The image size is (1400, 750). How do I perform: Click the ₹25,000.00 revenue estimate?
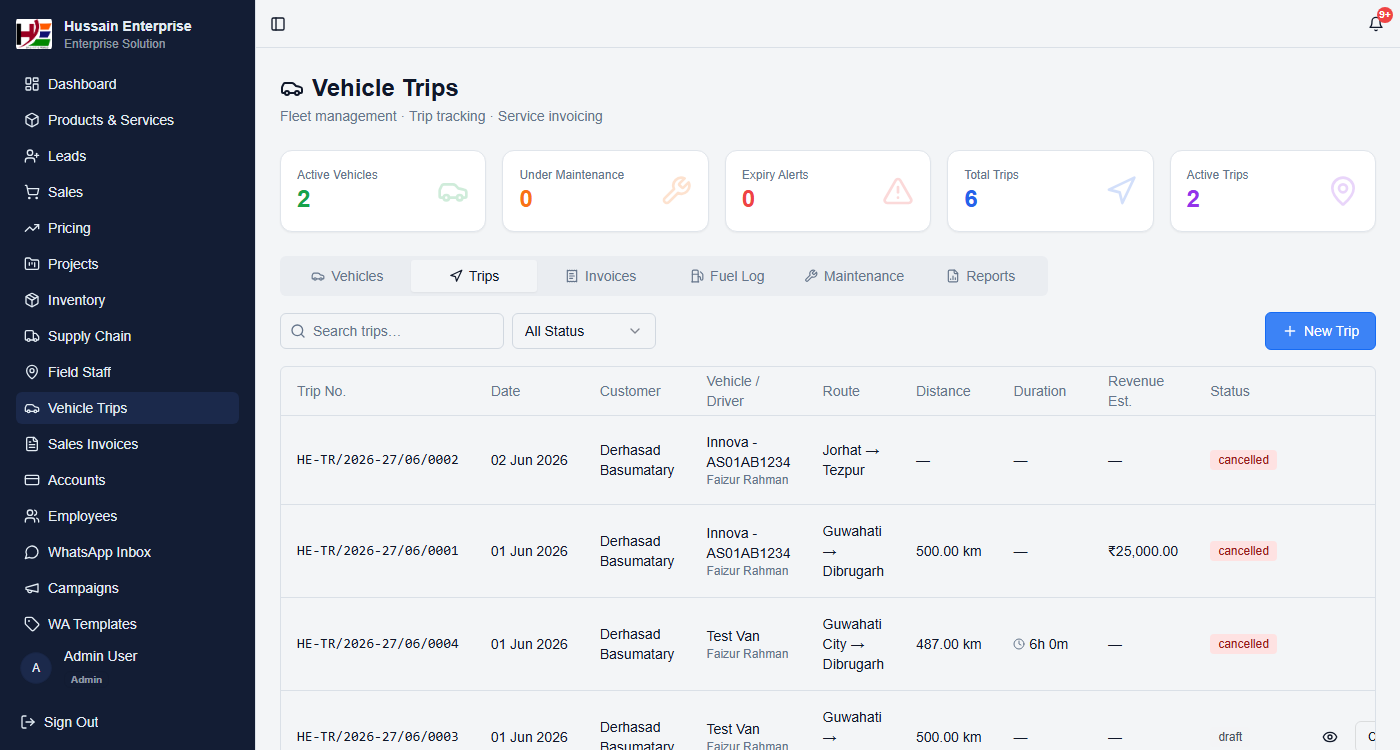coord(1143,551)
